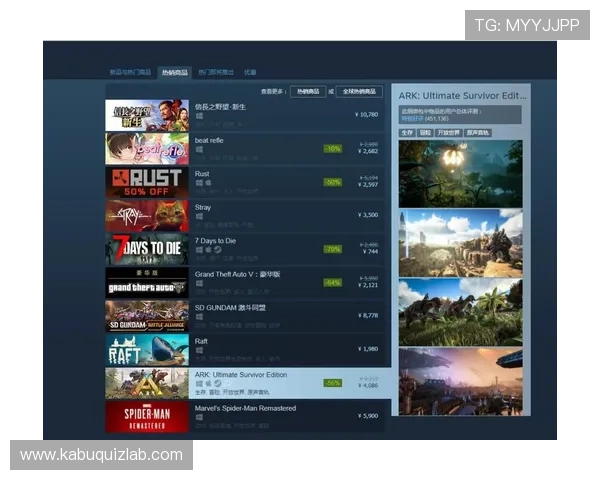Open the 优惠 tab
The image size is (600, 480).
click(250, 73)
